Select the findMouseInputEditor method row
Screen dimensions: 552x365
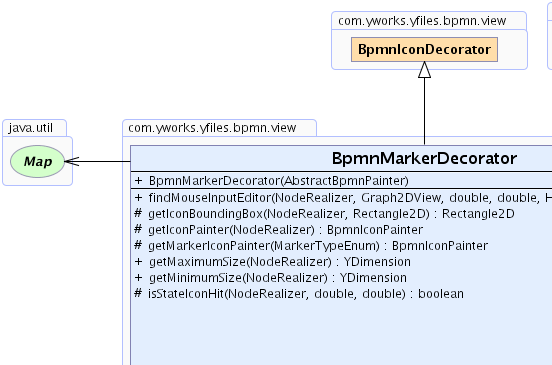pyautogui.click(x=343, y=198)
